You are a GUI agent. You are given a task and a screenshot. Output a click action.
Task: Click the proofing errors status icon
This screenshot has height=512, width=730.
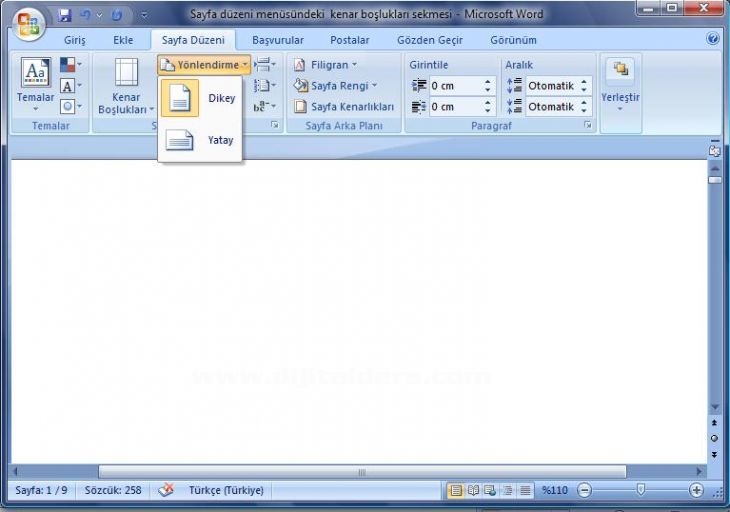(x=166, y=490)
